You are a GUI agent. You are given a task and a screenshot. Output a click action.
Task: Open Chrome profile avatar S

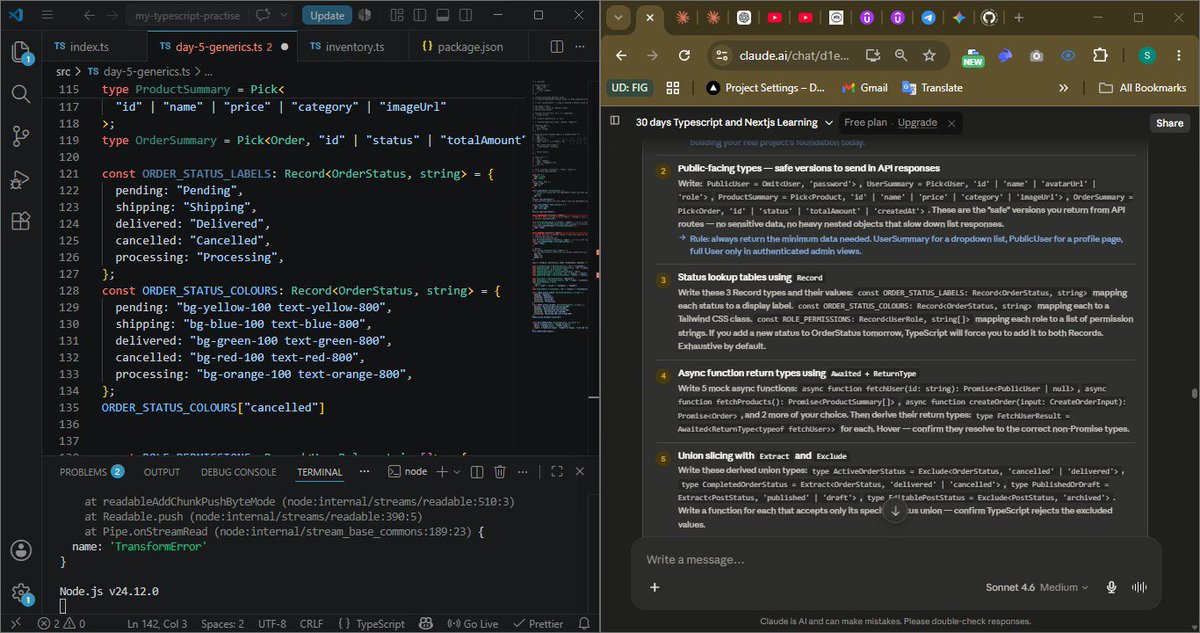pos(1146,56)
